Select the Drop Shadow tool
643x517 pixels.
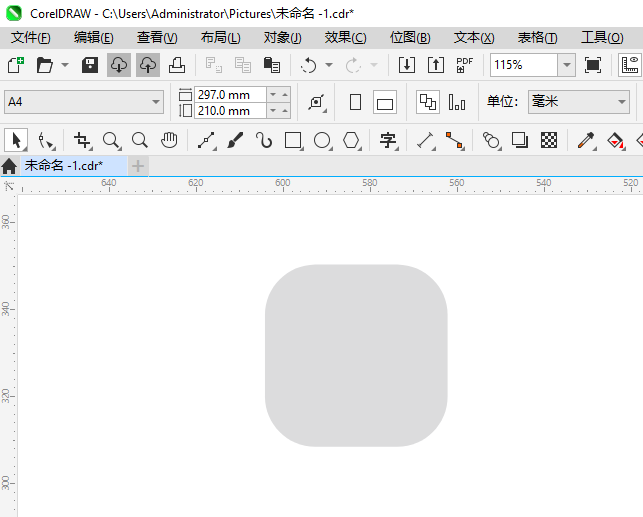(520, 141)
